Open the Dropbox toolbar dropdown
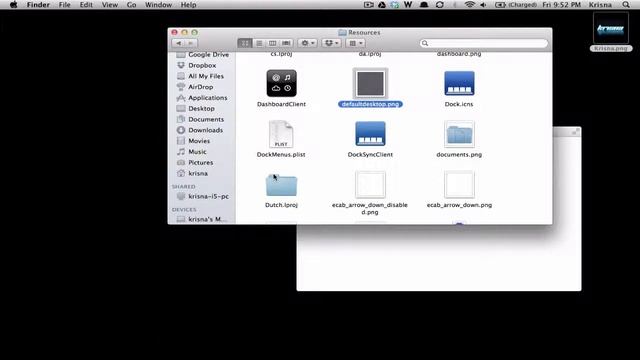Image resolution: width=640 pixels, height=360 pixels. tap(331, 43)
